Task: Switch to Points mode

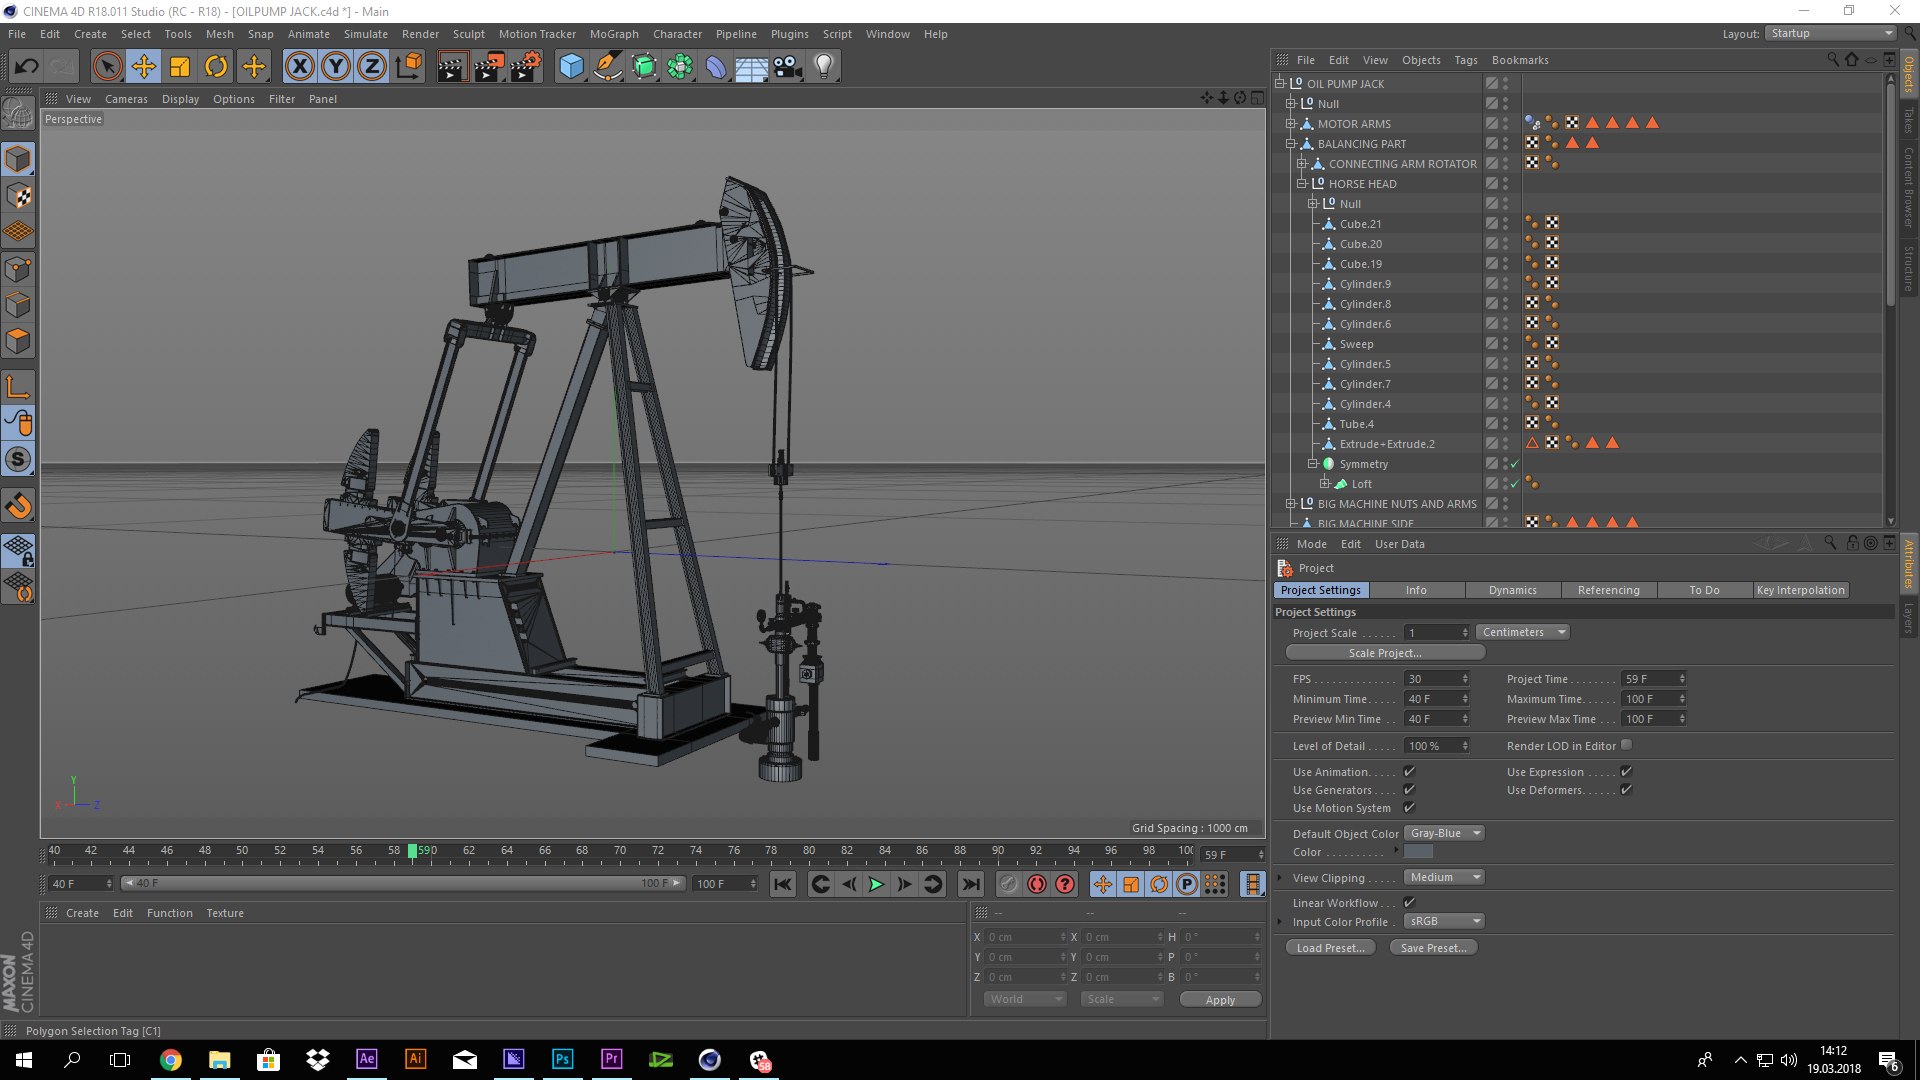Action: point(18,269)
